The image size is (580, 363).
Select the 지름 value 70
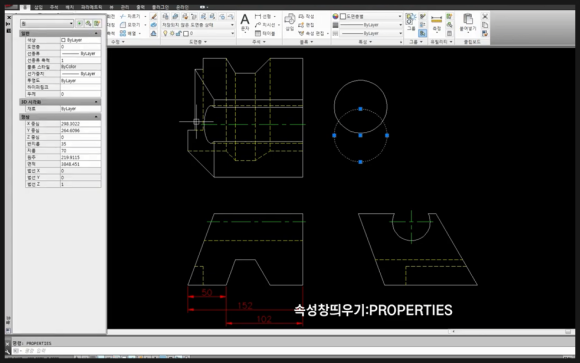80,151
